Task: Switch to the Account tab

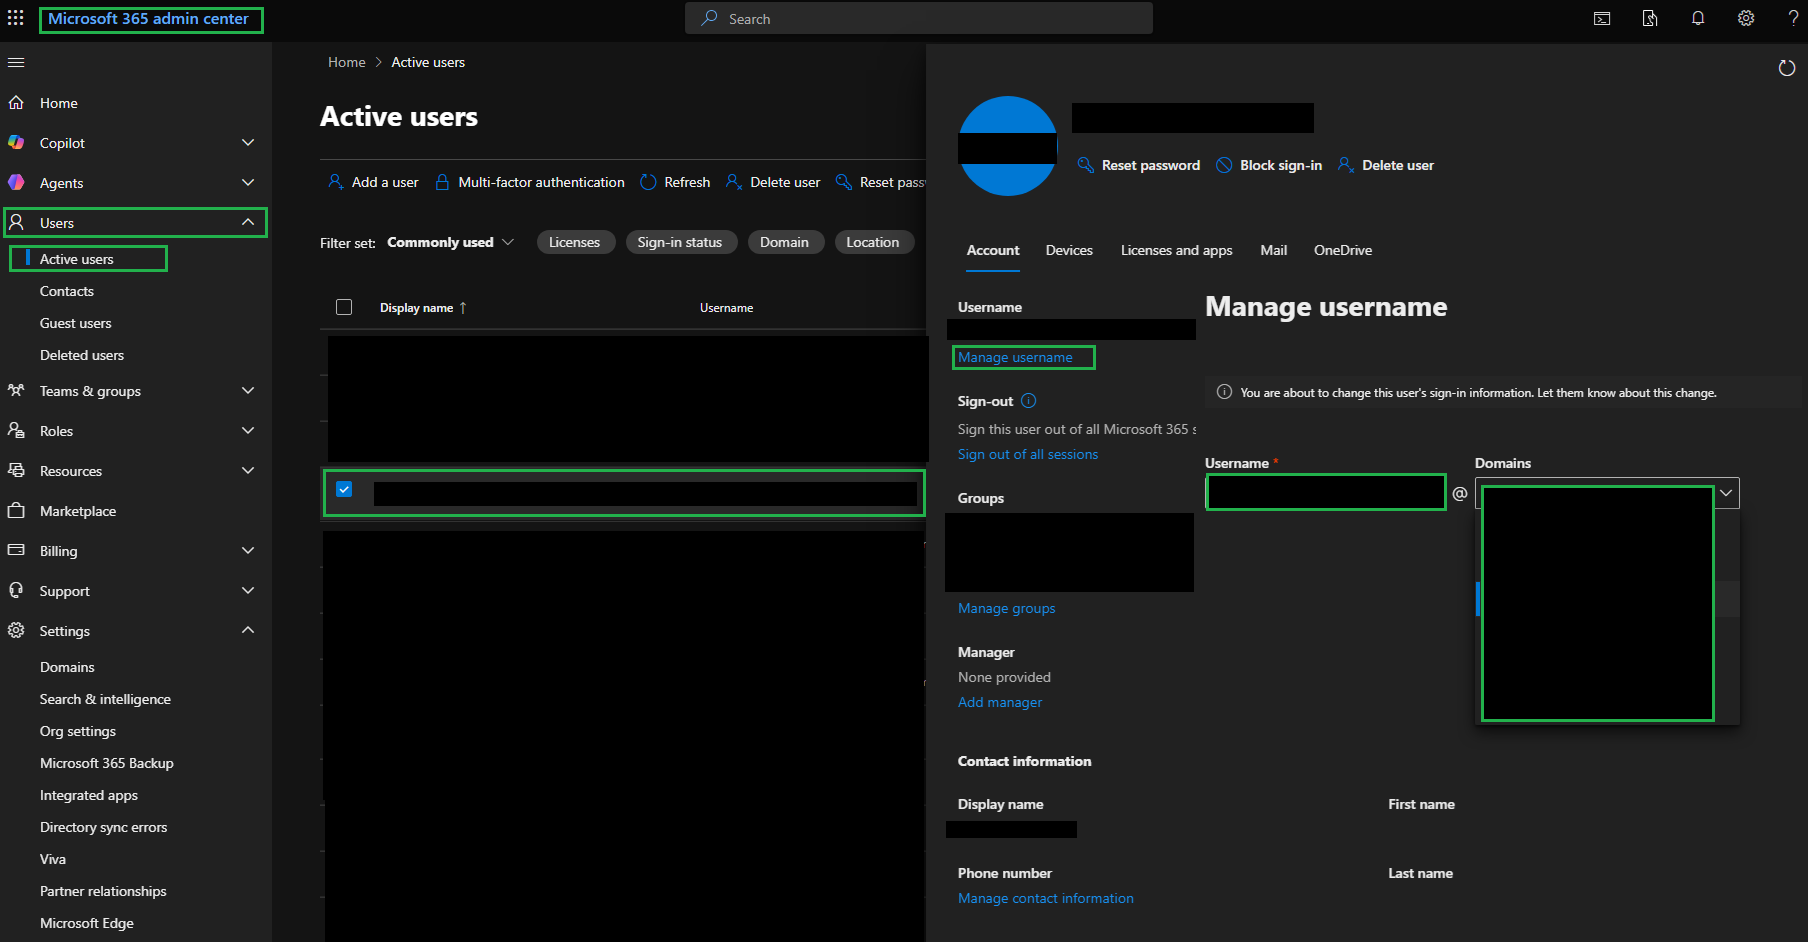Action: coord(993,250)
